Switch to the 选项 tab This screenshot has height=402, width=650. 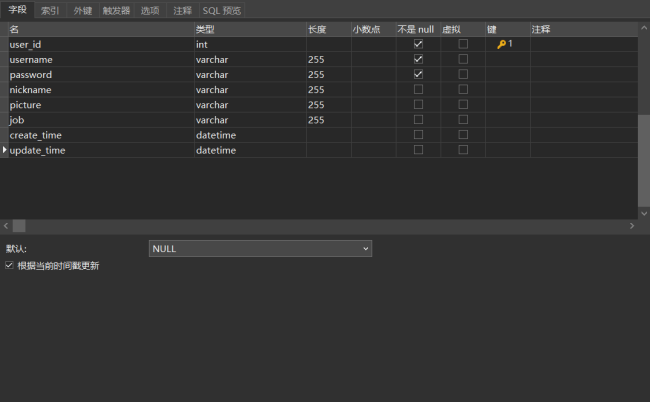150,10
